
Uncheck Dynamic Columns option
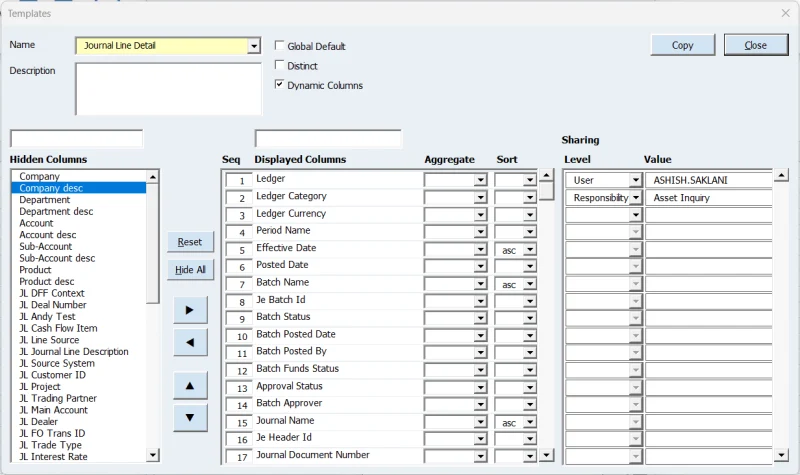pyautogui.click(x=279, y=84)
